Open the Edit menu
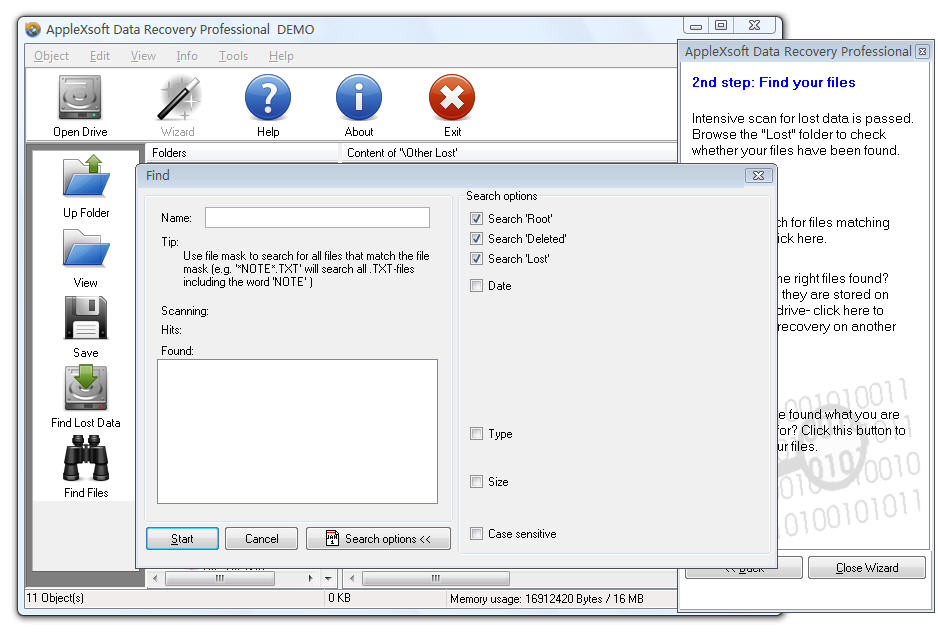Image resolution: width=938 pixels, height=637 pixels. tap(100, 56)
